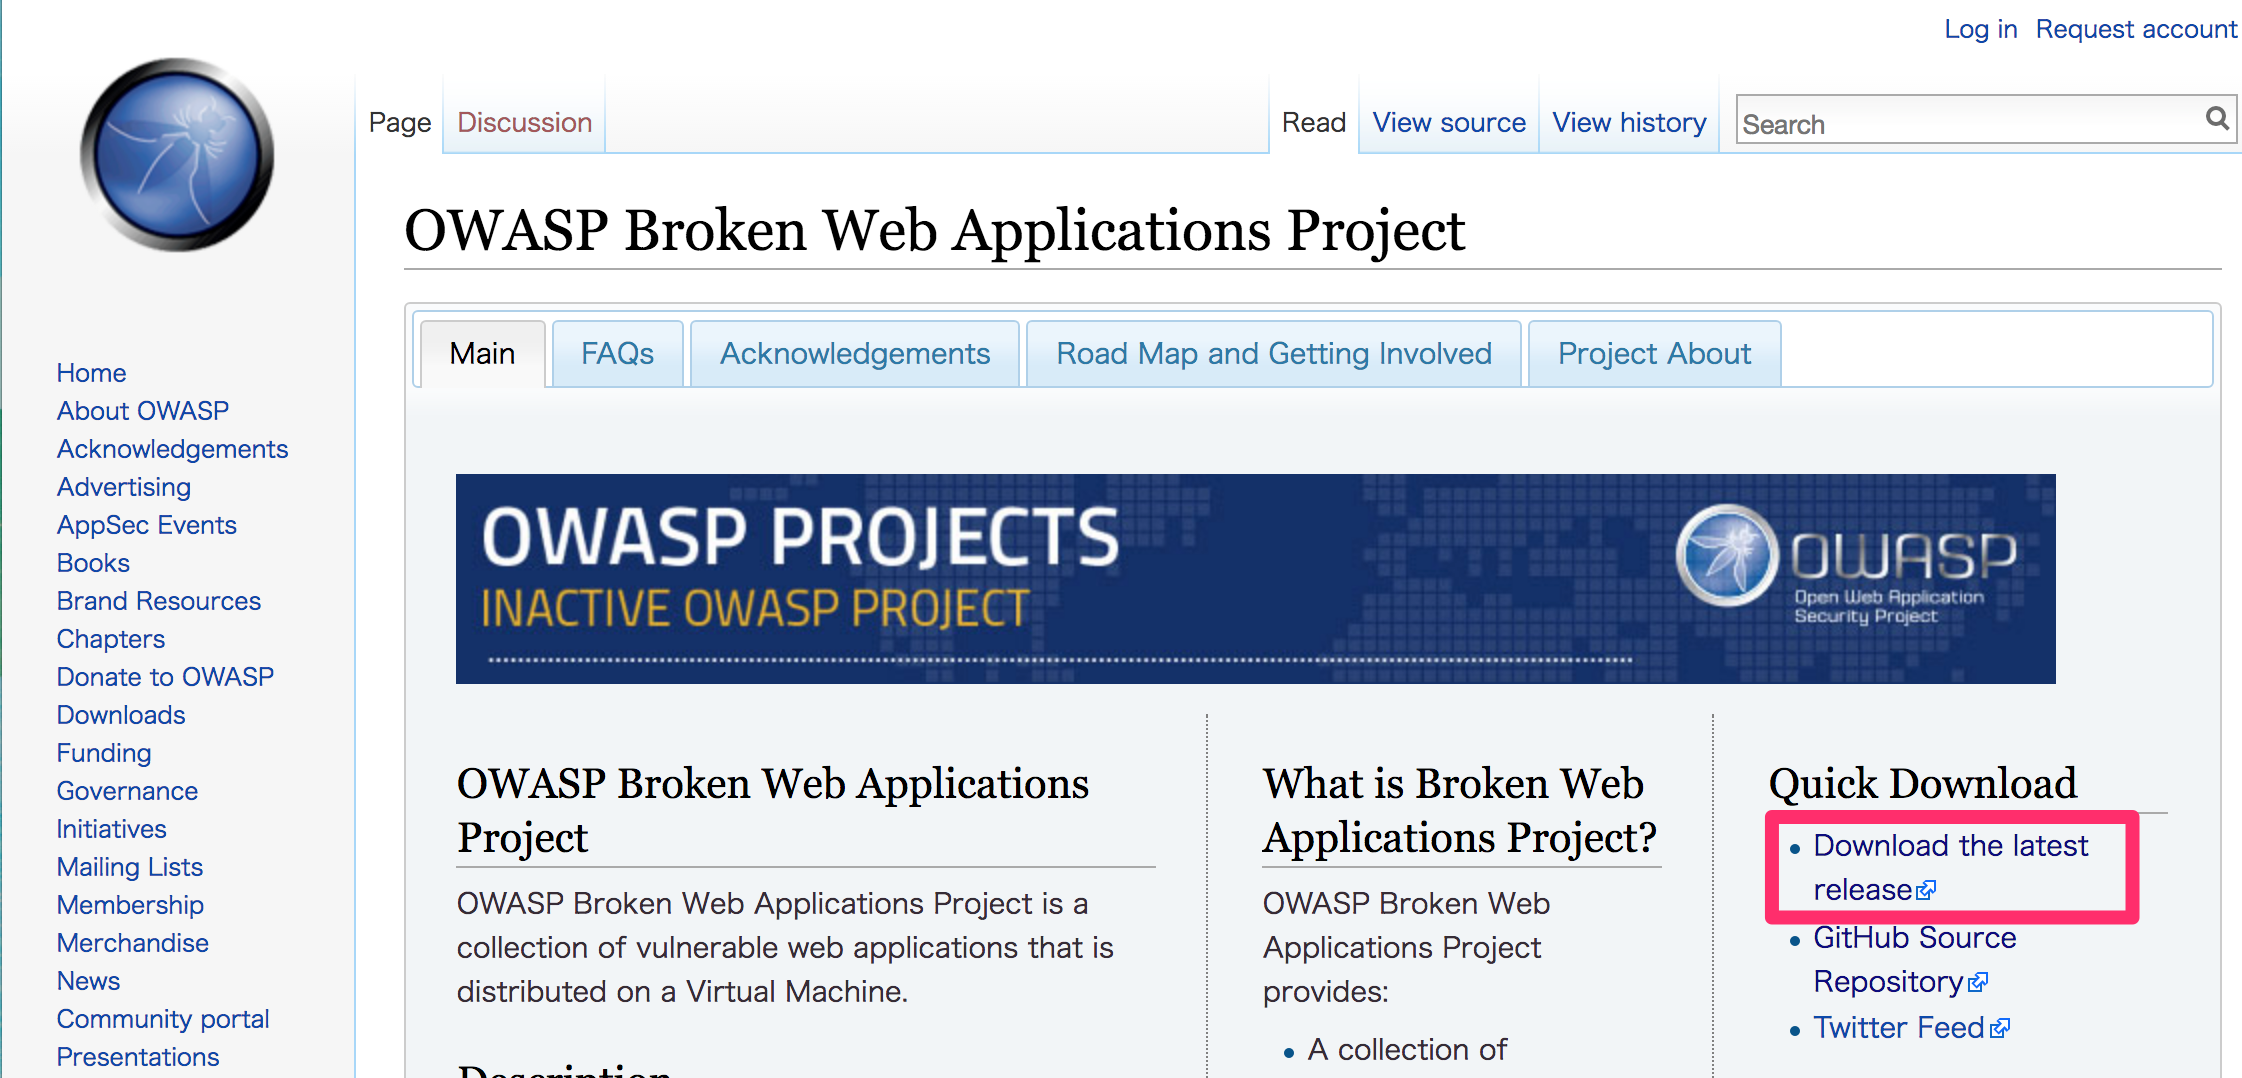
Task: Open Donate to OWASP in sidebar
Action: pyautogui.click(x=165, y=677)
